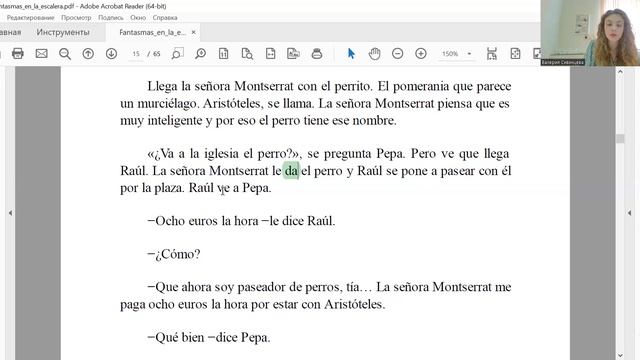Activate the selection arrow tool

pyautogui.click(x=351, y=53)
